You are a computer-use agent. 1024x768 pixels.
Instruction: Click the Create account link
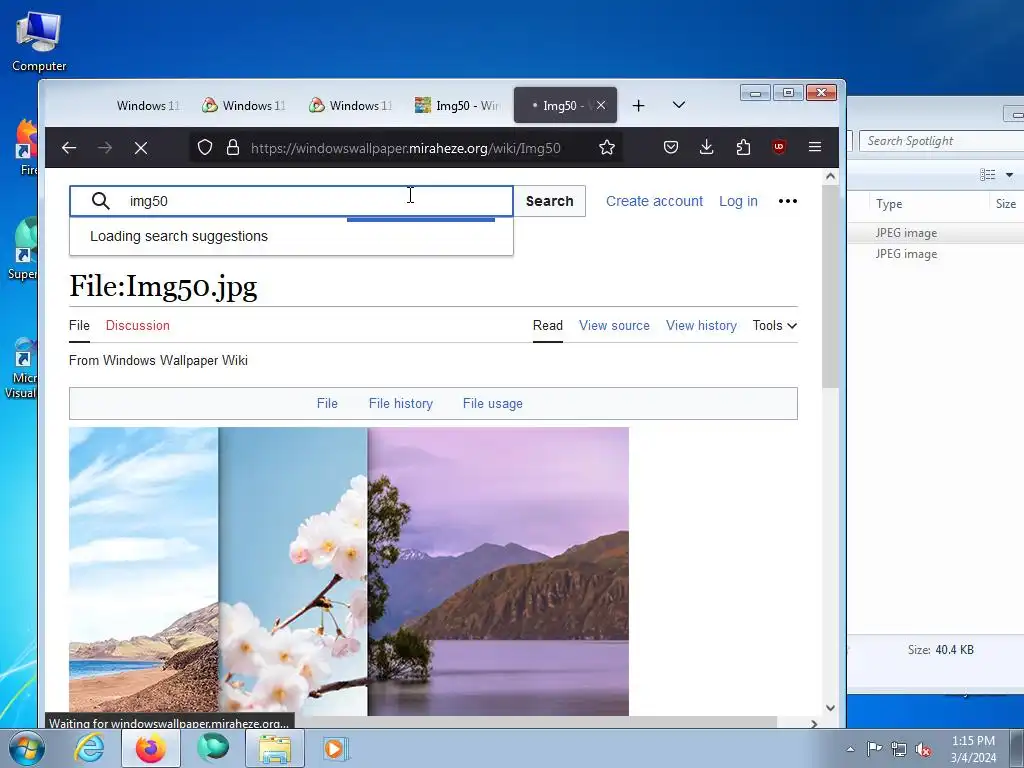point(654,201)
